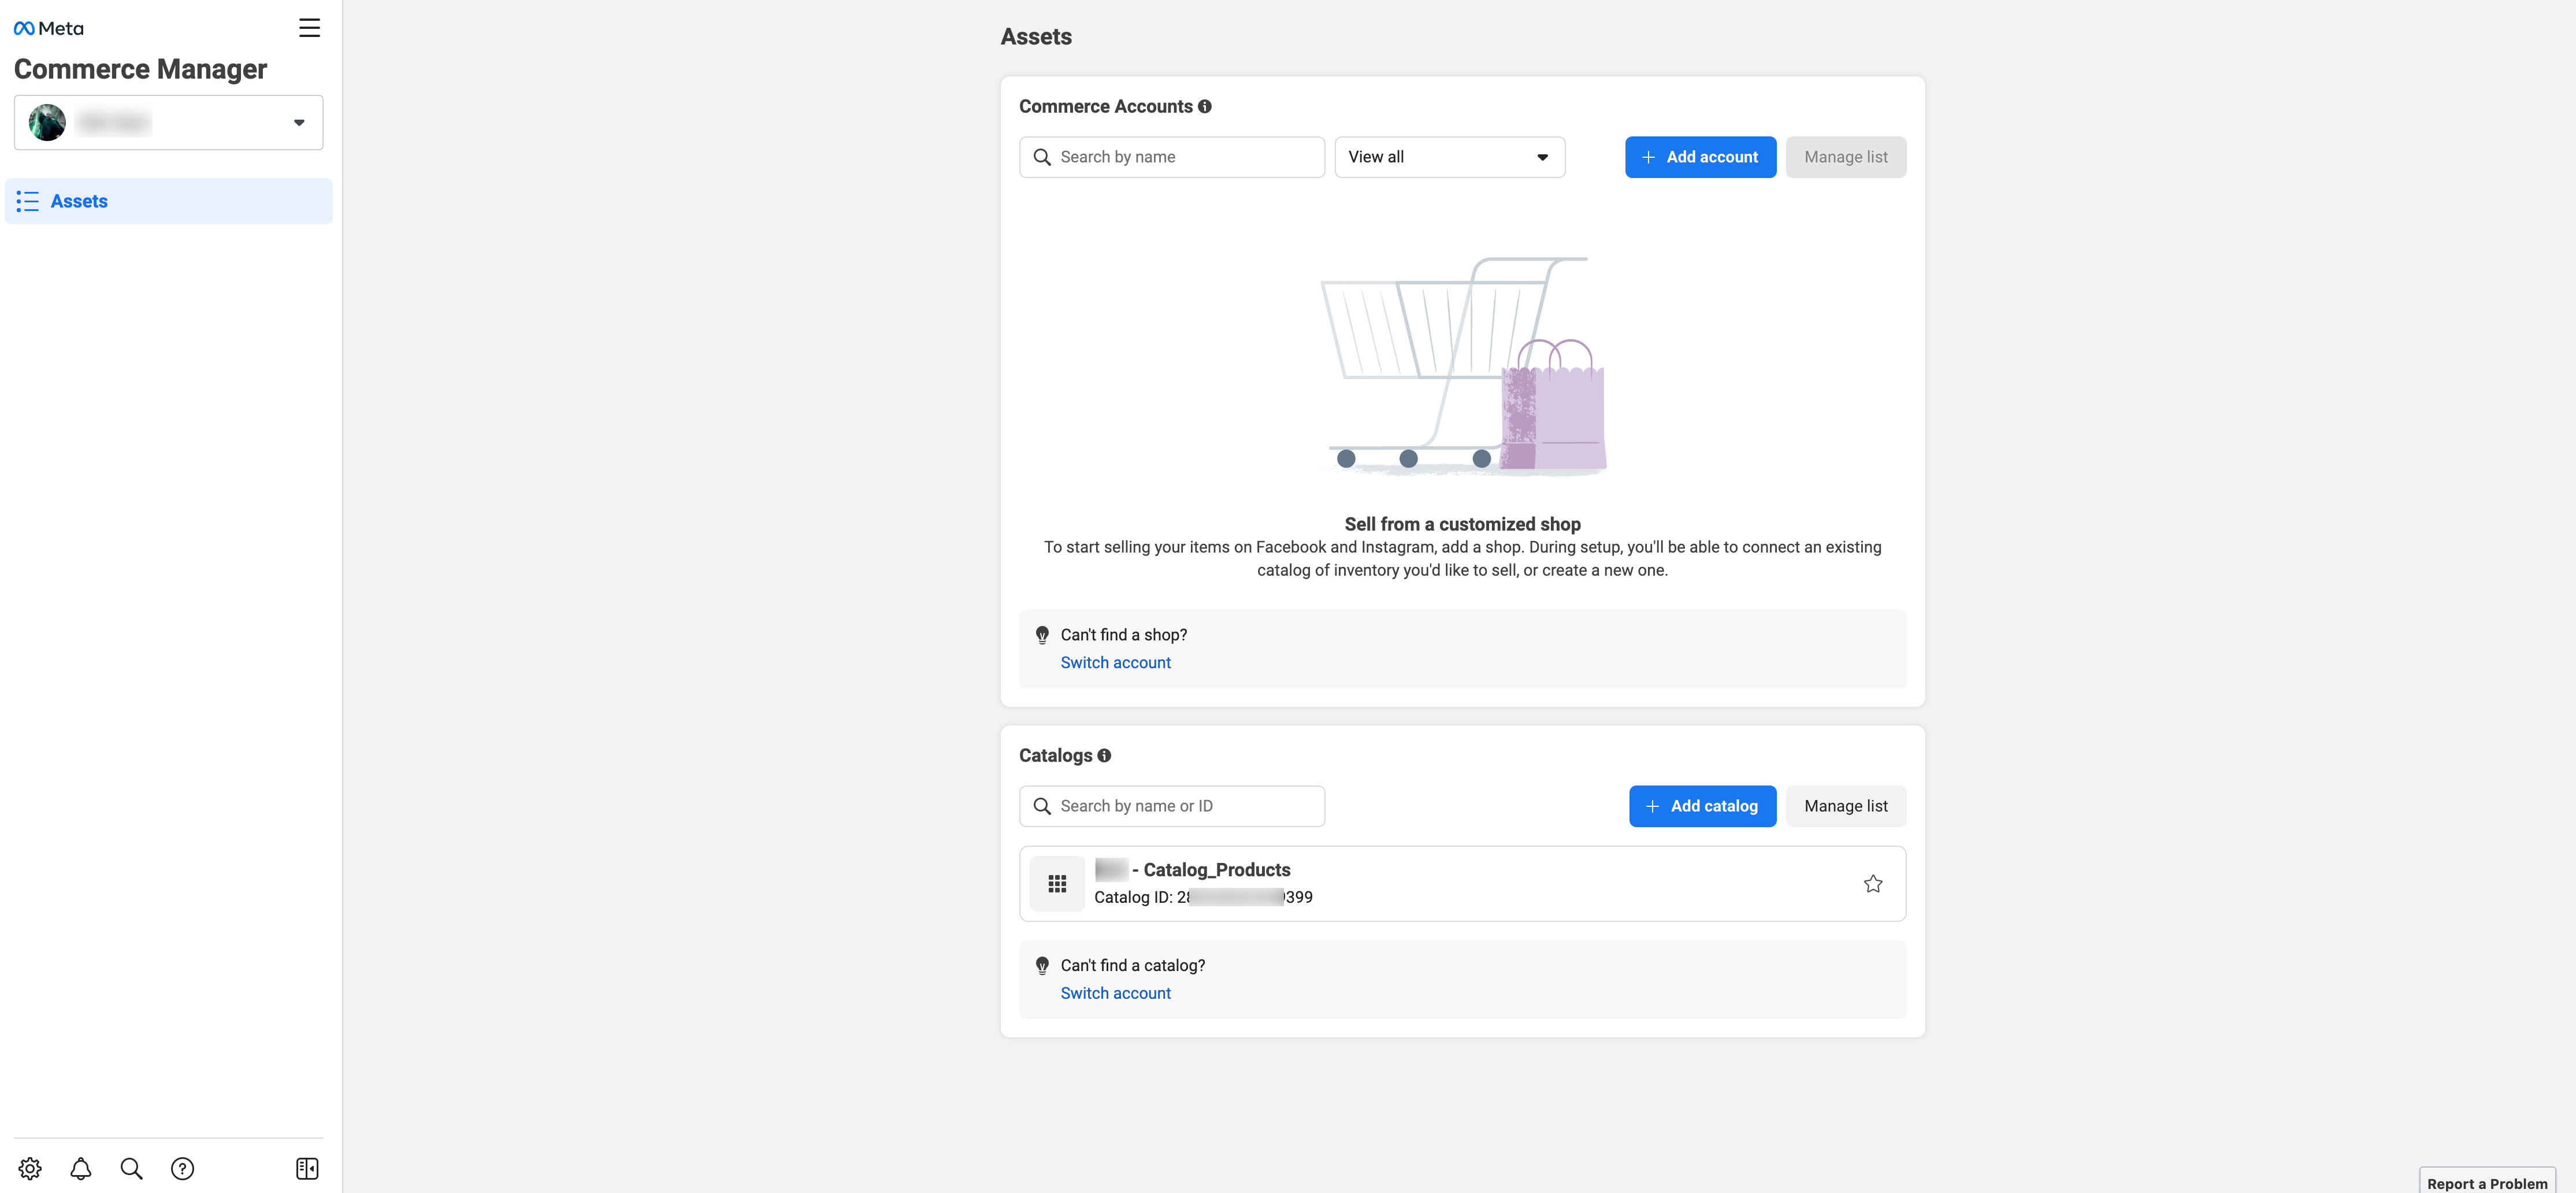Viewport: 2576px width, 1193px height.
Task: Click Manage list in Catalogs
Action: coord(1845,806)
